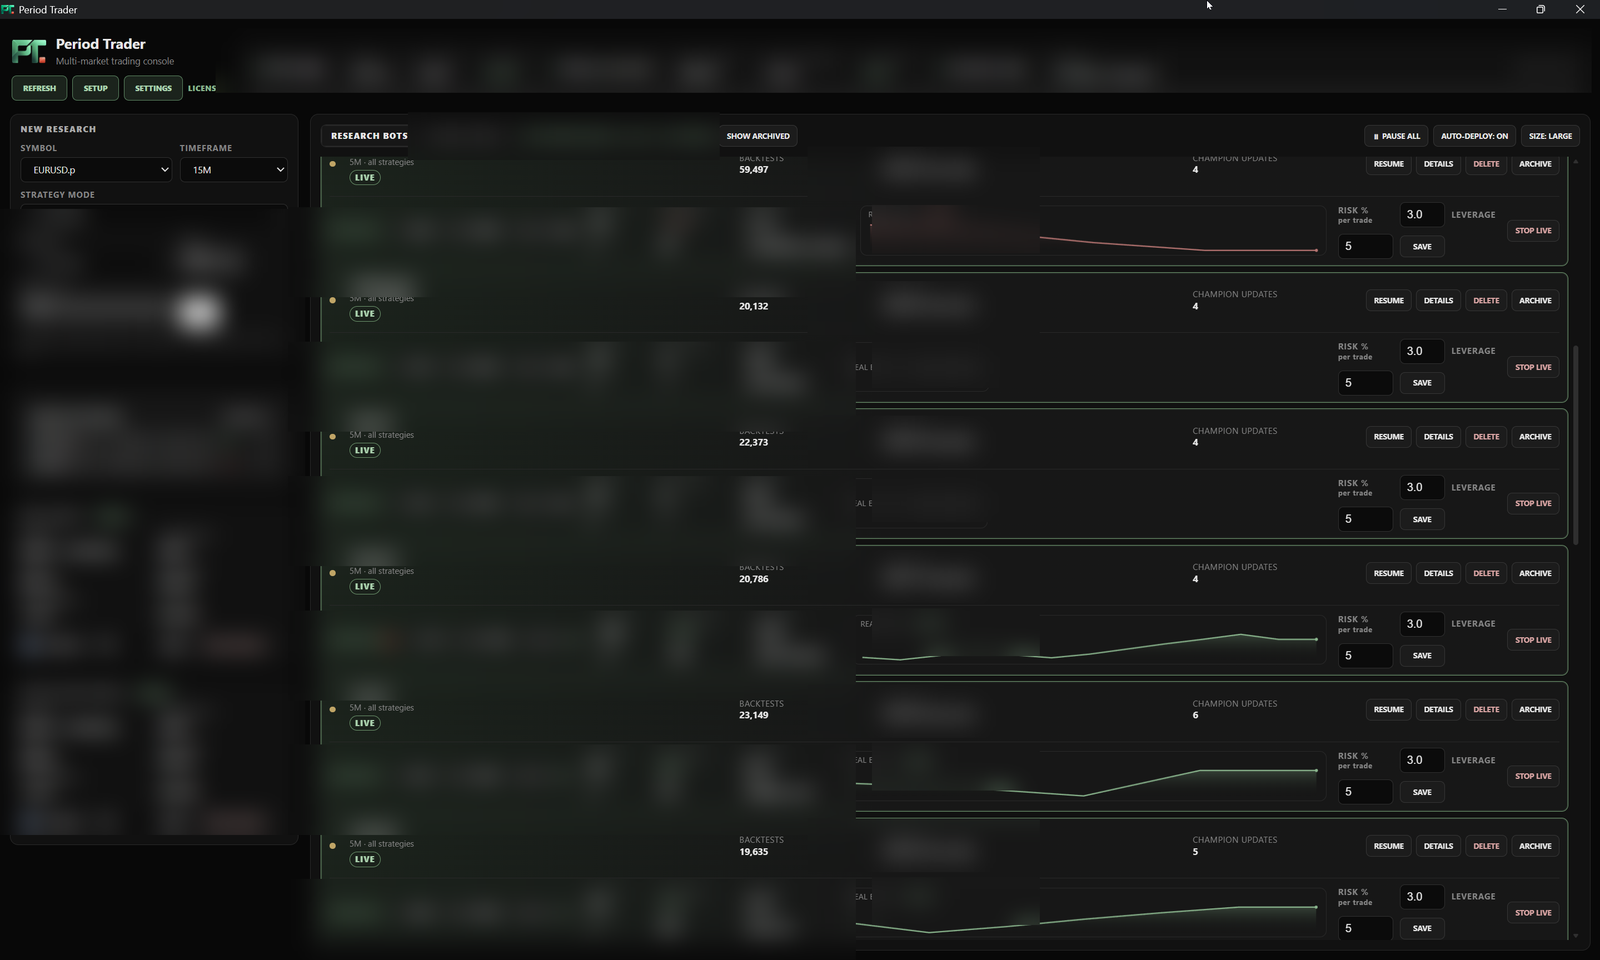Archive the bot with 59,497 backtests
Image resolution: width=1600 pixels, height=960 pixels.
point(1535,164)
